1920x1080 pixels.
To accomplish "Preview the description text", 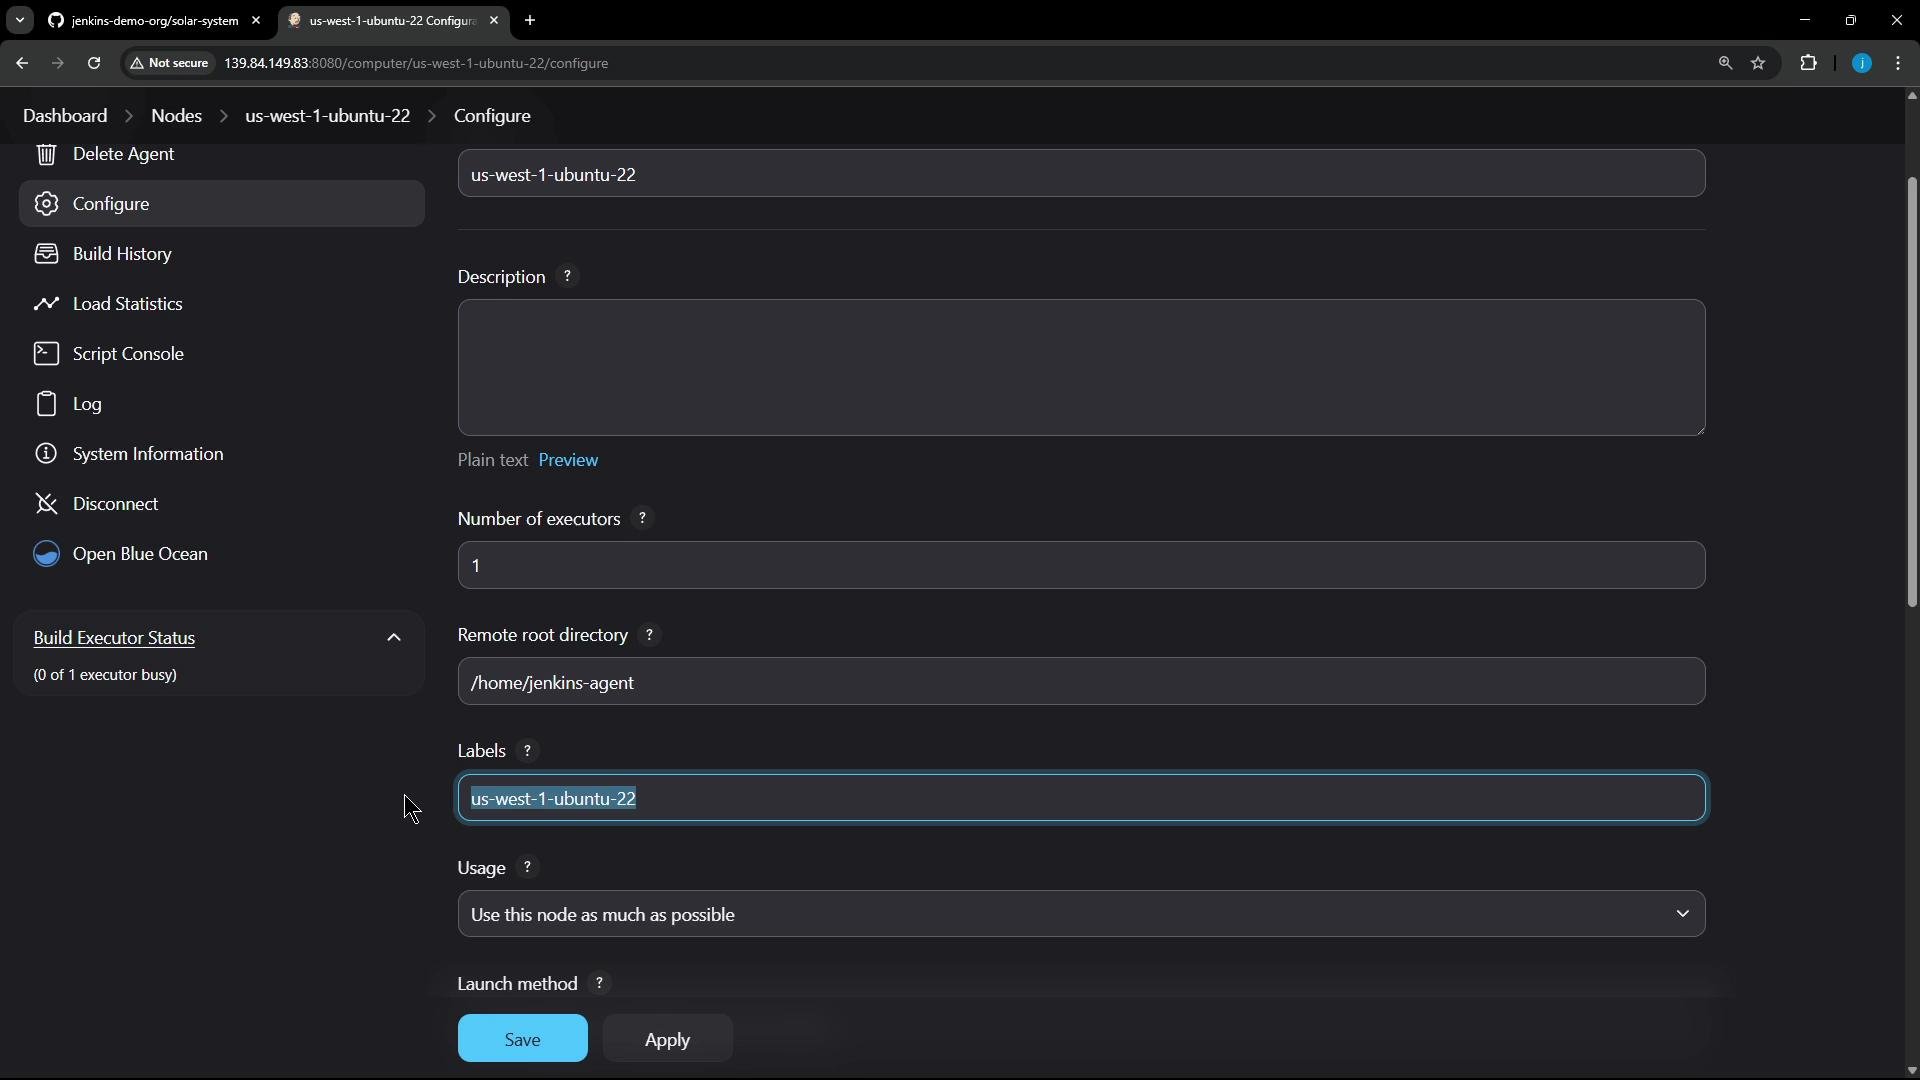I will pos(568,461).
